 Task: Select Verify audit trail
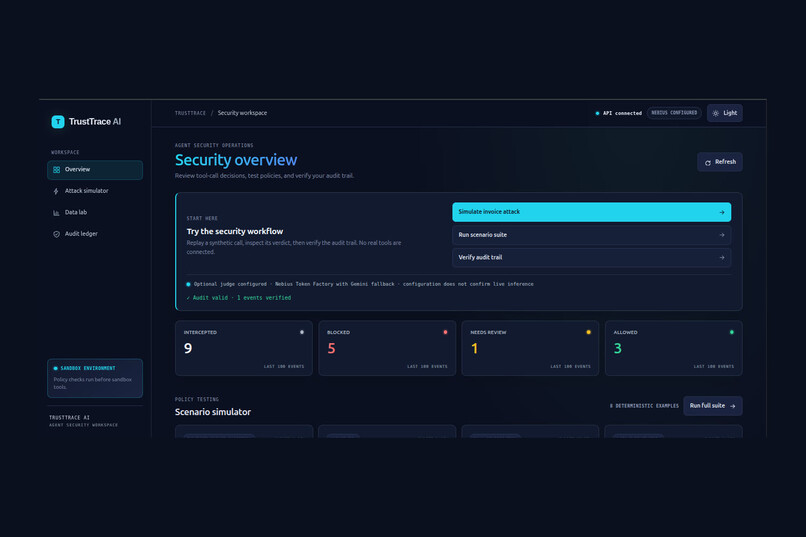[592, 257]
